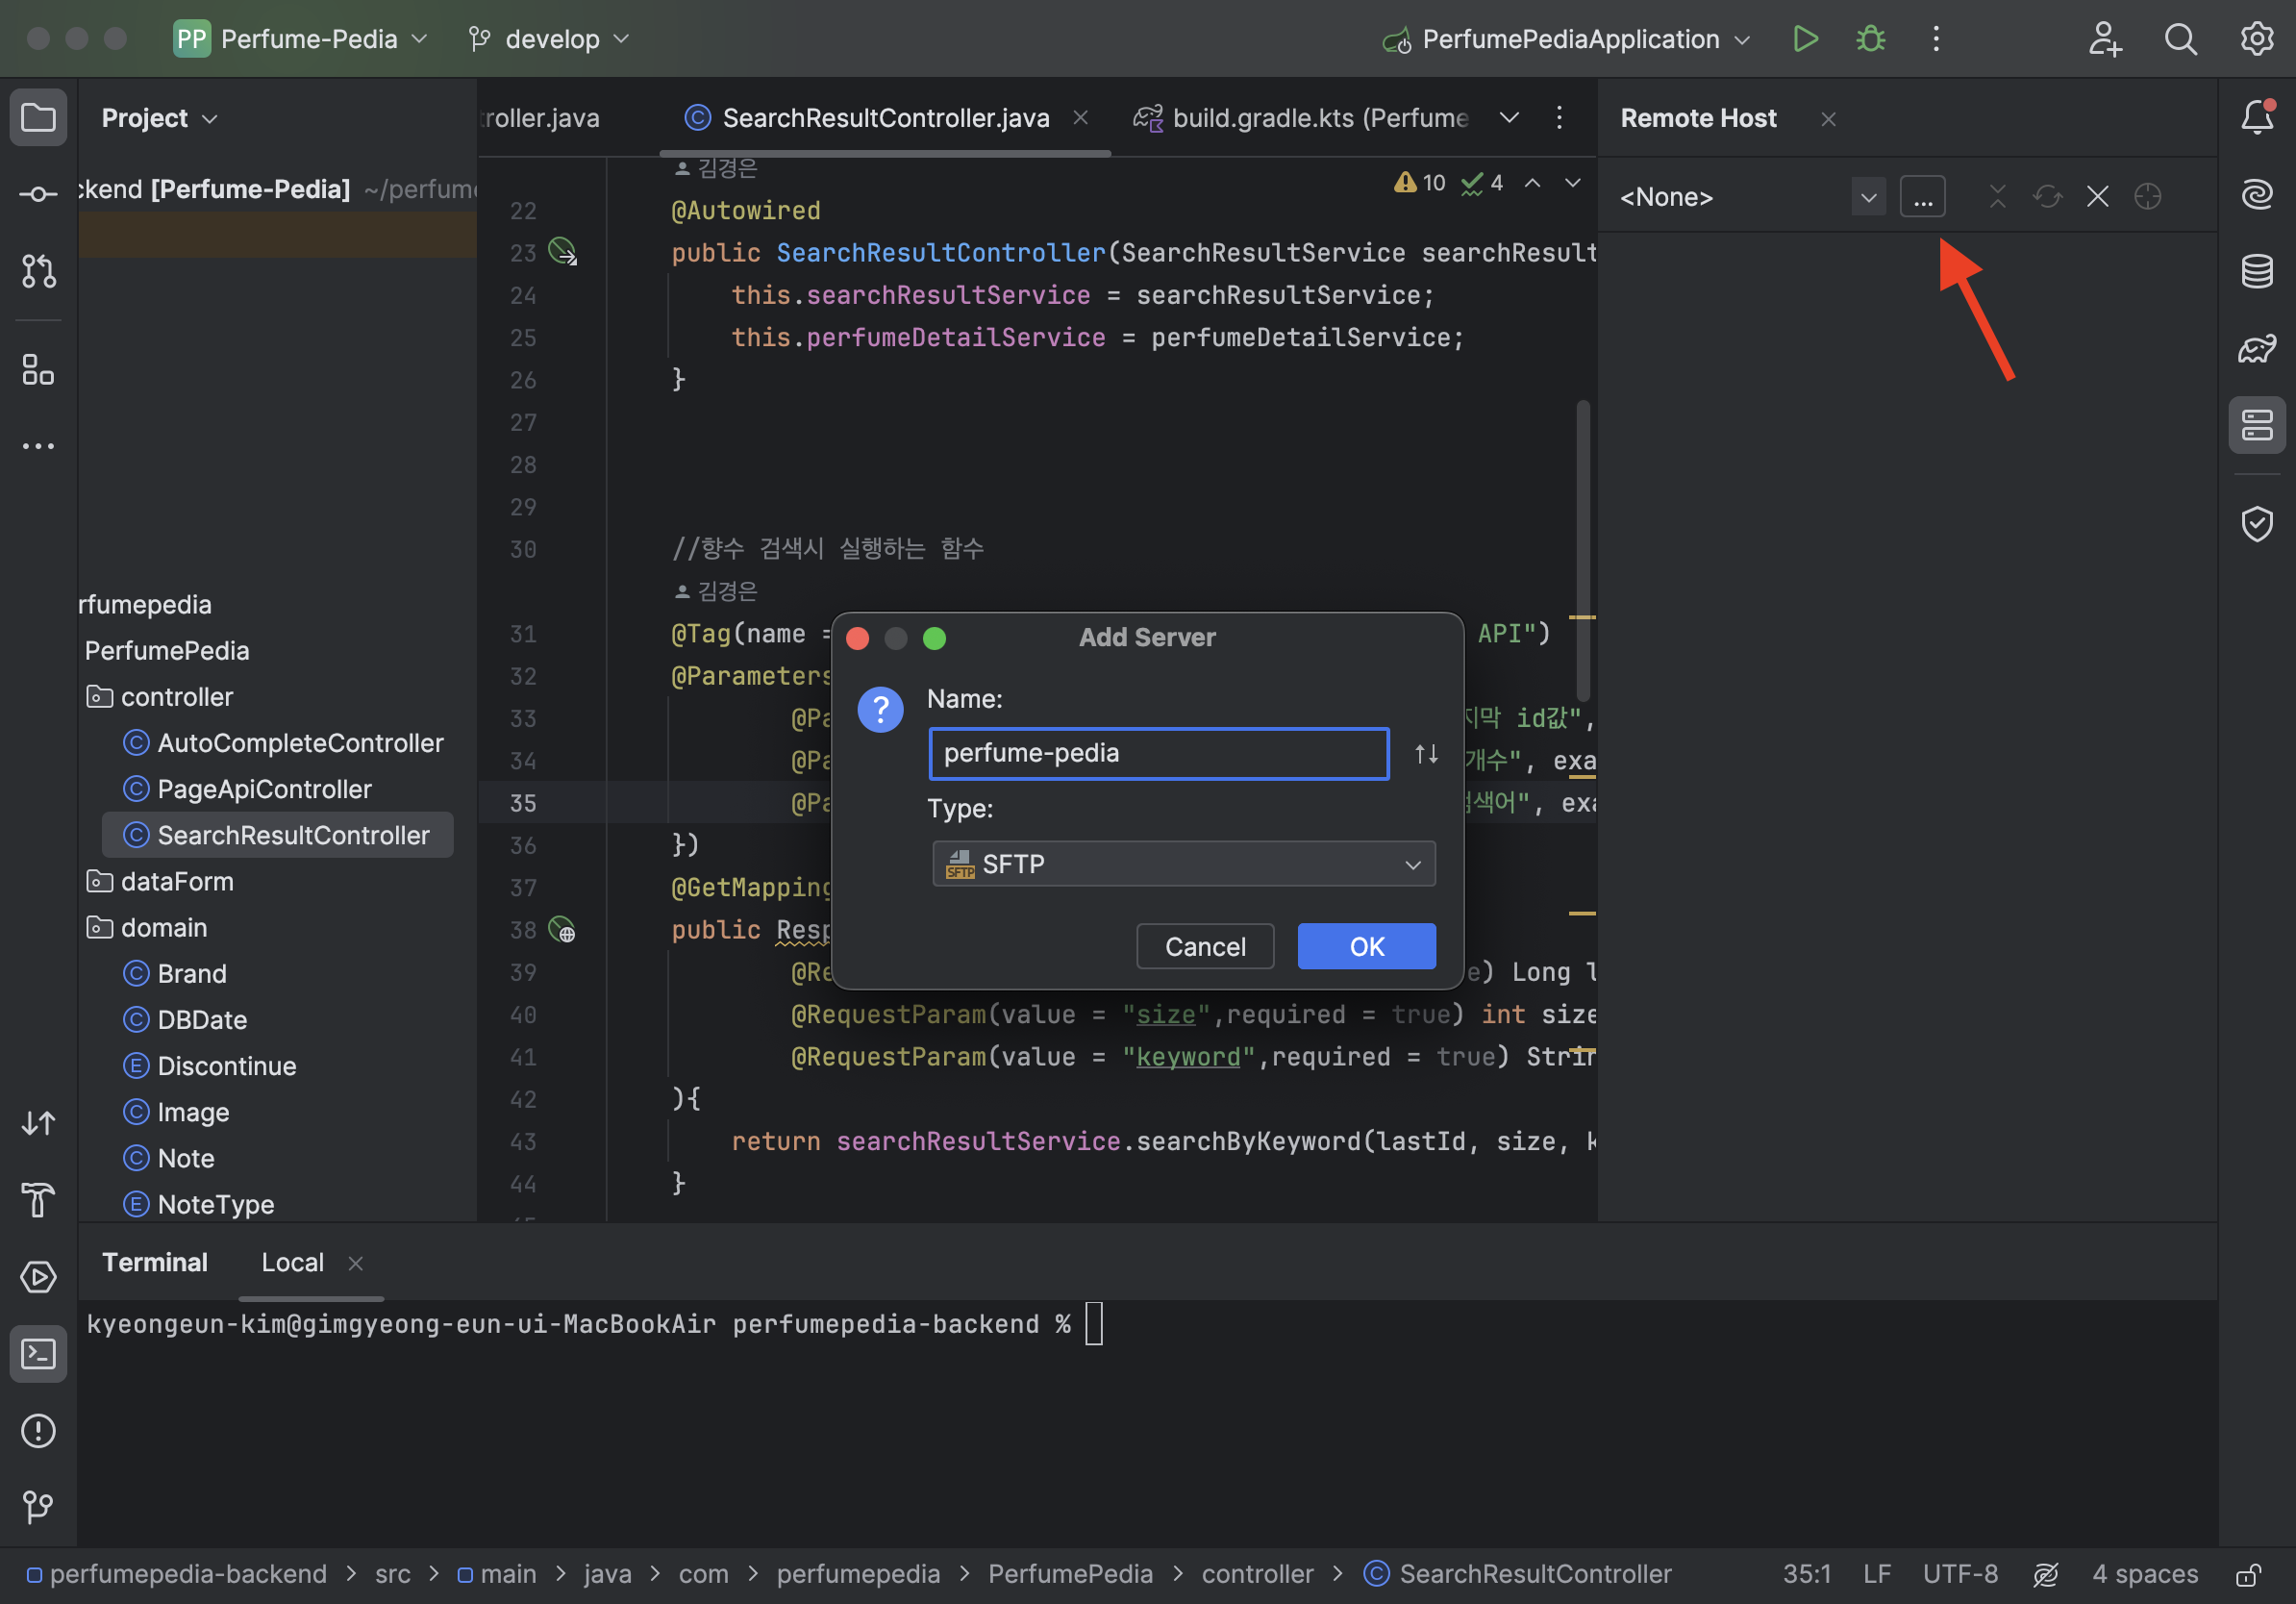Open the Notifications bell panel
Screen dimensions: 2296x1604
pyautogui.click(x=2257, y=118)
